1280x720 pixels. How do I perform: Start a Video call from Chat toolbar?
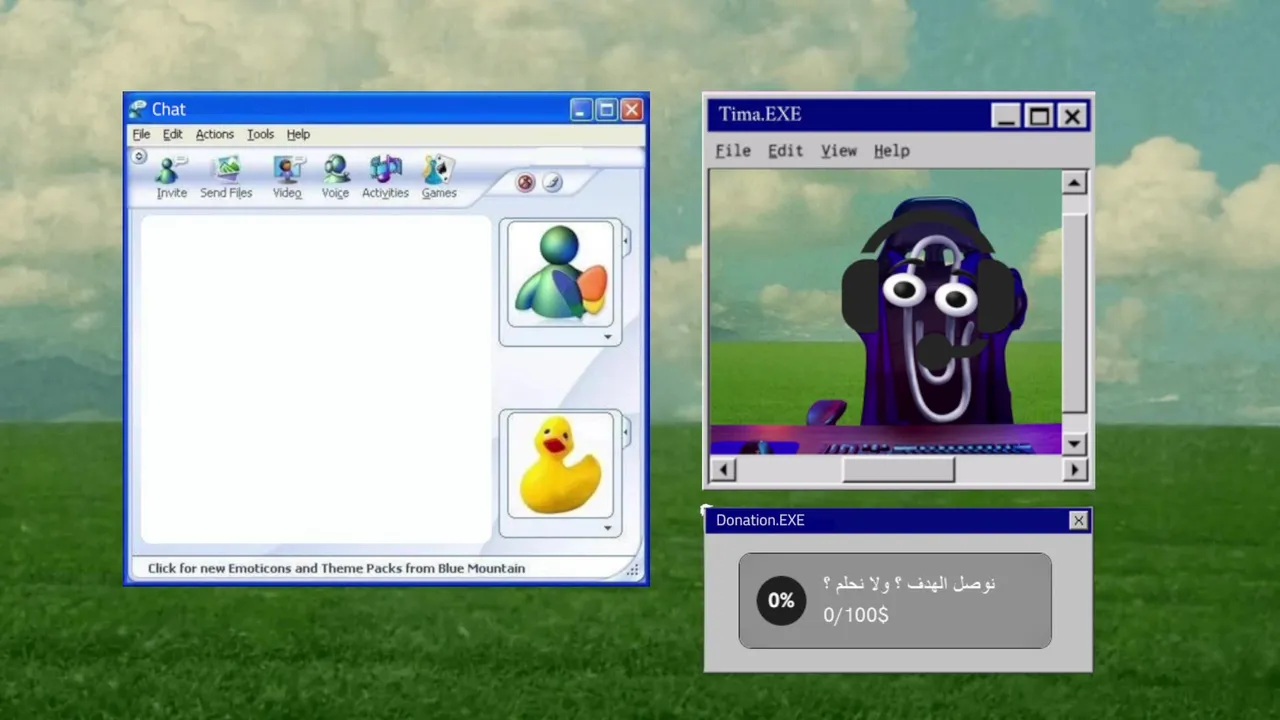click(x=287, y=178)
